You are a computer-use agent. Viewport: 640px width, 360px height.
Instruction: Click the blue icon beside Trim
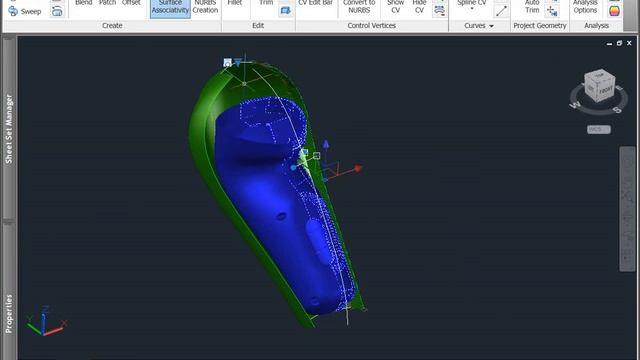[285, 11]
